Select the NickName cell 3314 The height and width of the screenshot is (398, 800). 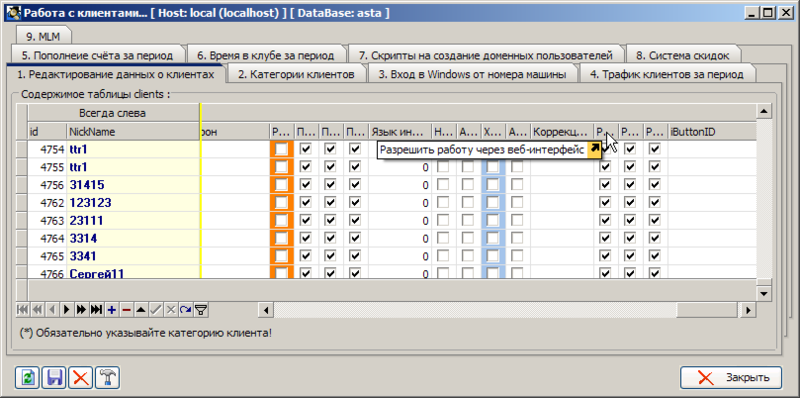tap(133, 238)
